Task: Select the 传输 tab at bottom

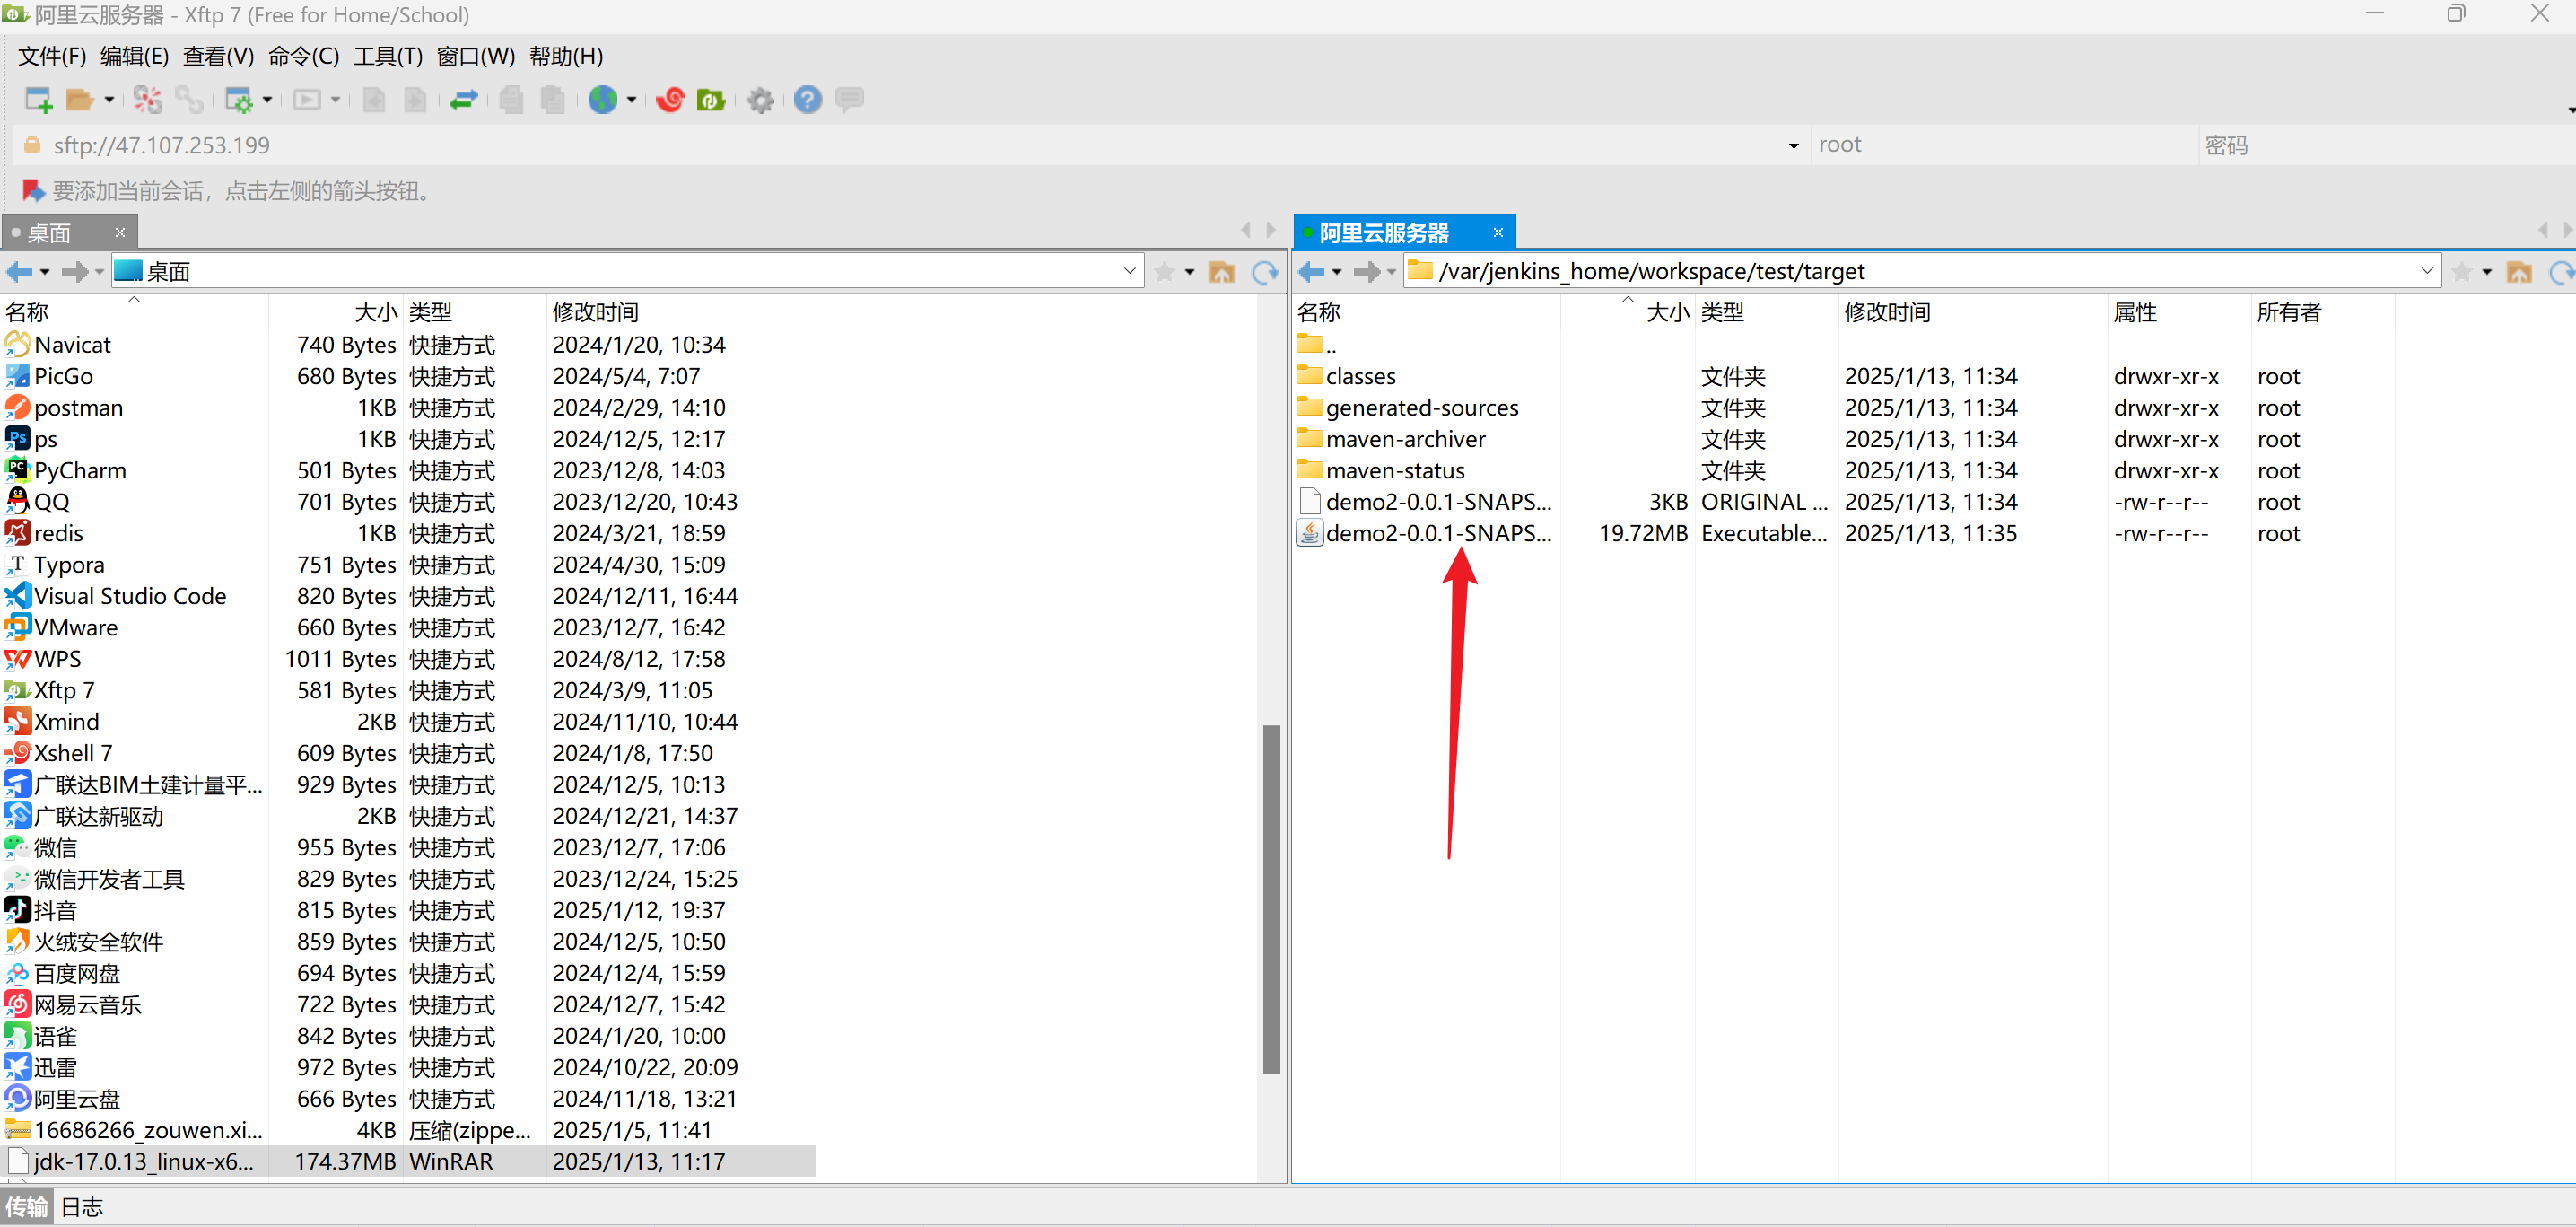Action: 27,1206
